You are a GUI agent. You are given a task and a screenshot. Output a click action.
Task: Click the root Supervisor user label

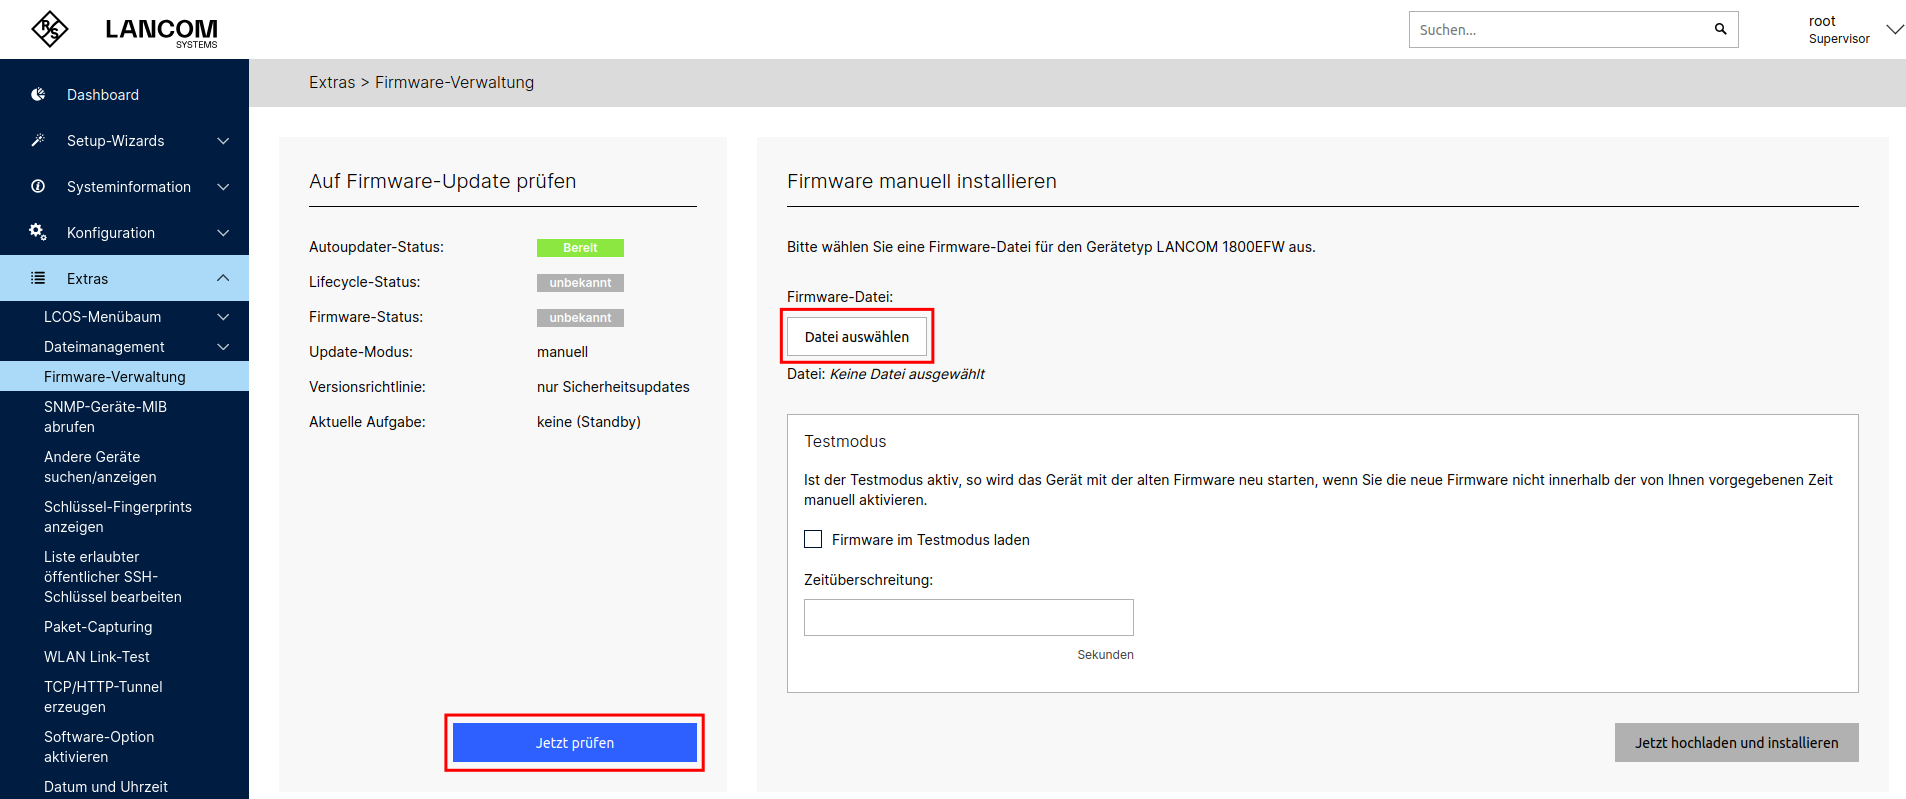[1839, 30]
